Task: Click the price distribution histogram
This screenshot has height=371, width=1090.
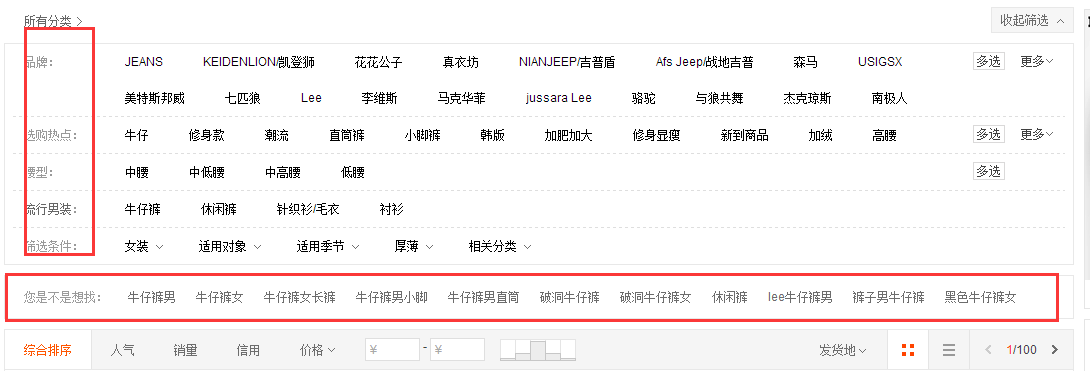Action: point(538,349)
